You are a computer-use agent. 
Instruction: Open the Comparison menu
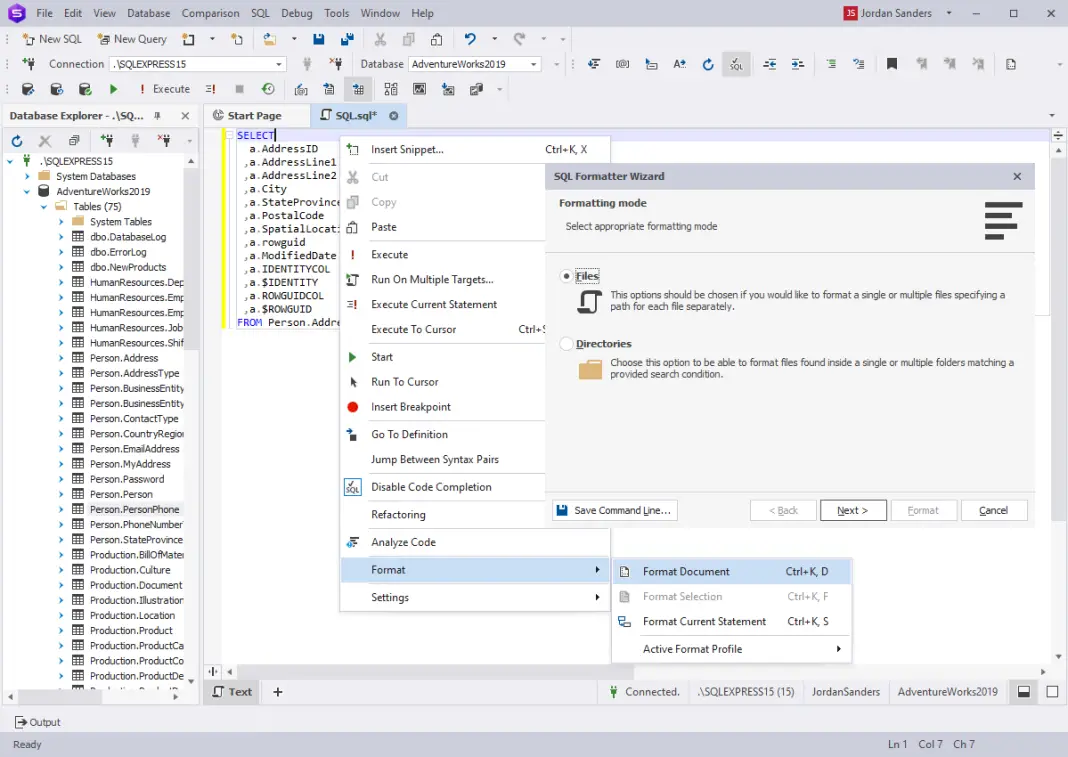[211, 13]
